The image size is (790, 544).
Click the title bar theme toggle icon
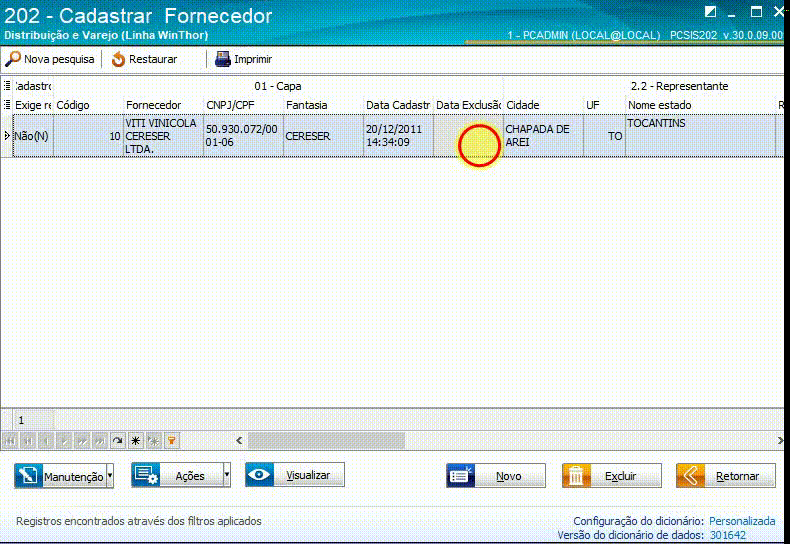[710, 12]
